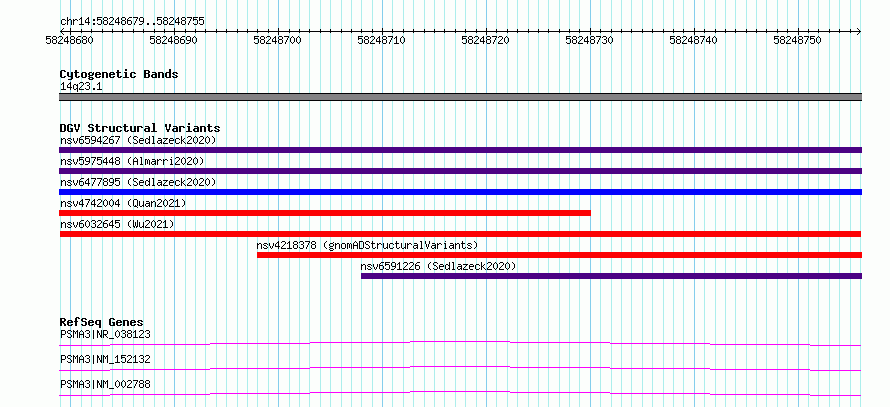The height and width of the screenshot is (407, 890).
Task: Select the 14q23.1 band label
Action: click(x=81, y=87)
